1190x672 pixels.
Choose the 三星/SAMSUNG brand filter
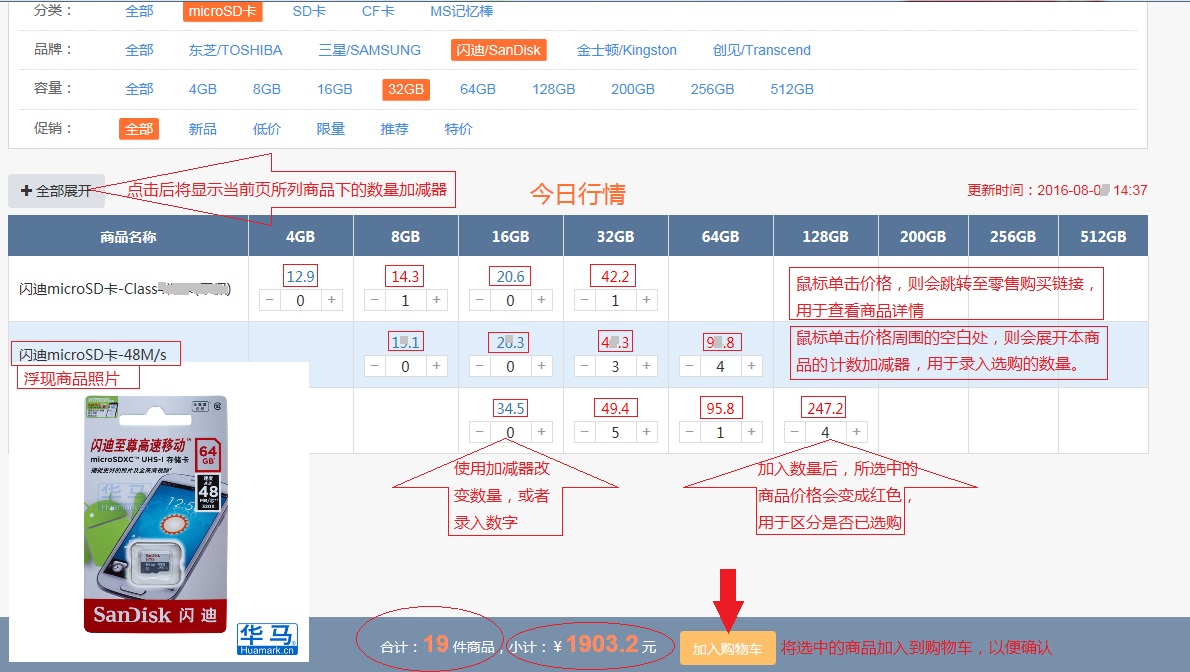[370, 50]
